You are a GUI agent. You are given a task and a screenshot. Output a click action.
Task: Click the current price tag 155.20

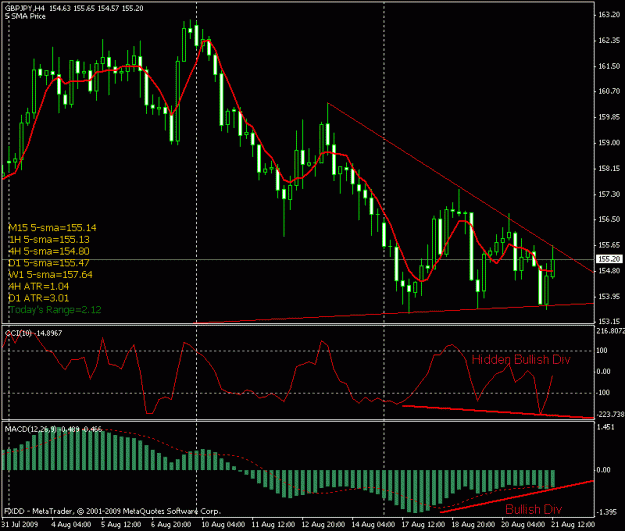click(x=609, y=259)
